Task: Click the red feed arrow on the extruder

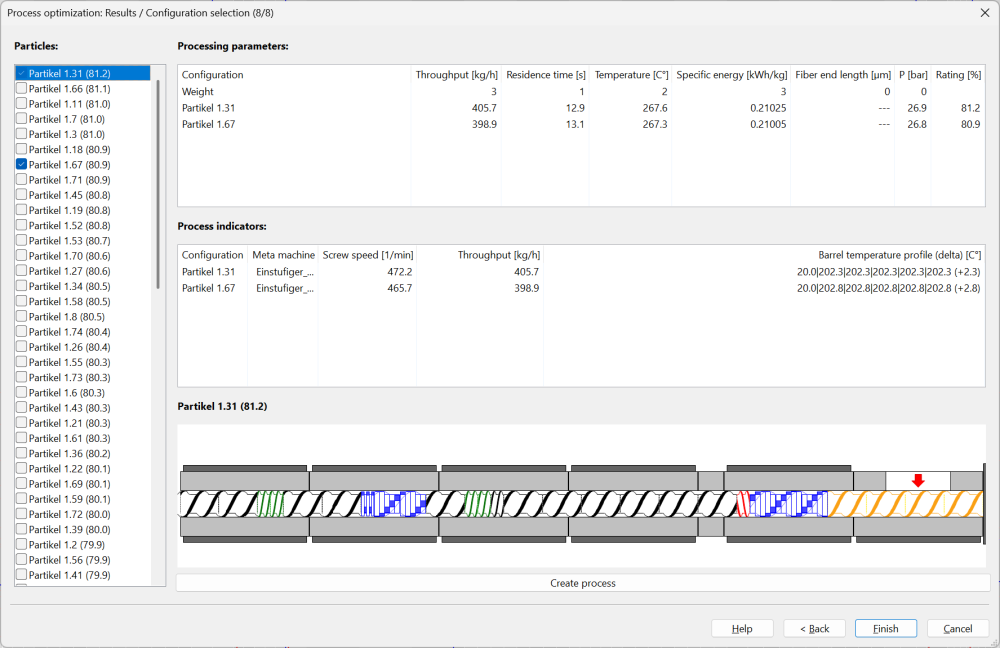Action: click(x=918, y=480)
